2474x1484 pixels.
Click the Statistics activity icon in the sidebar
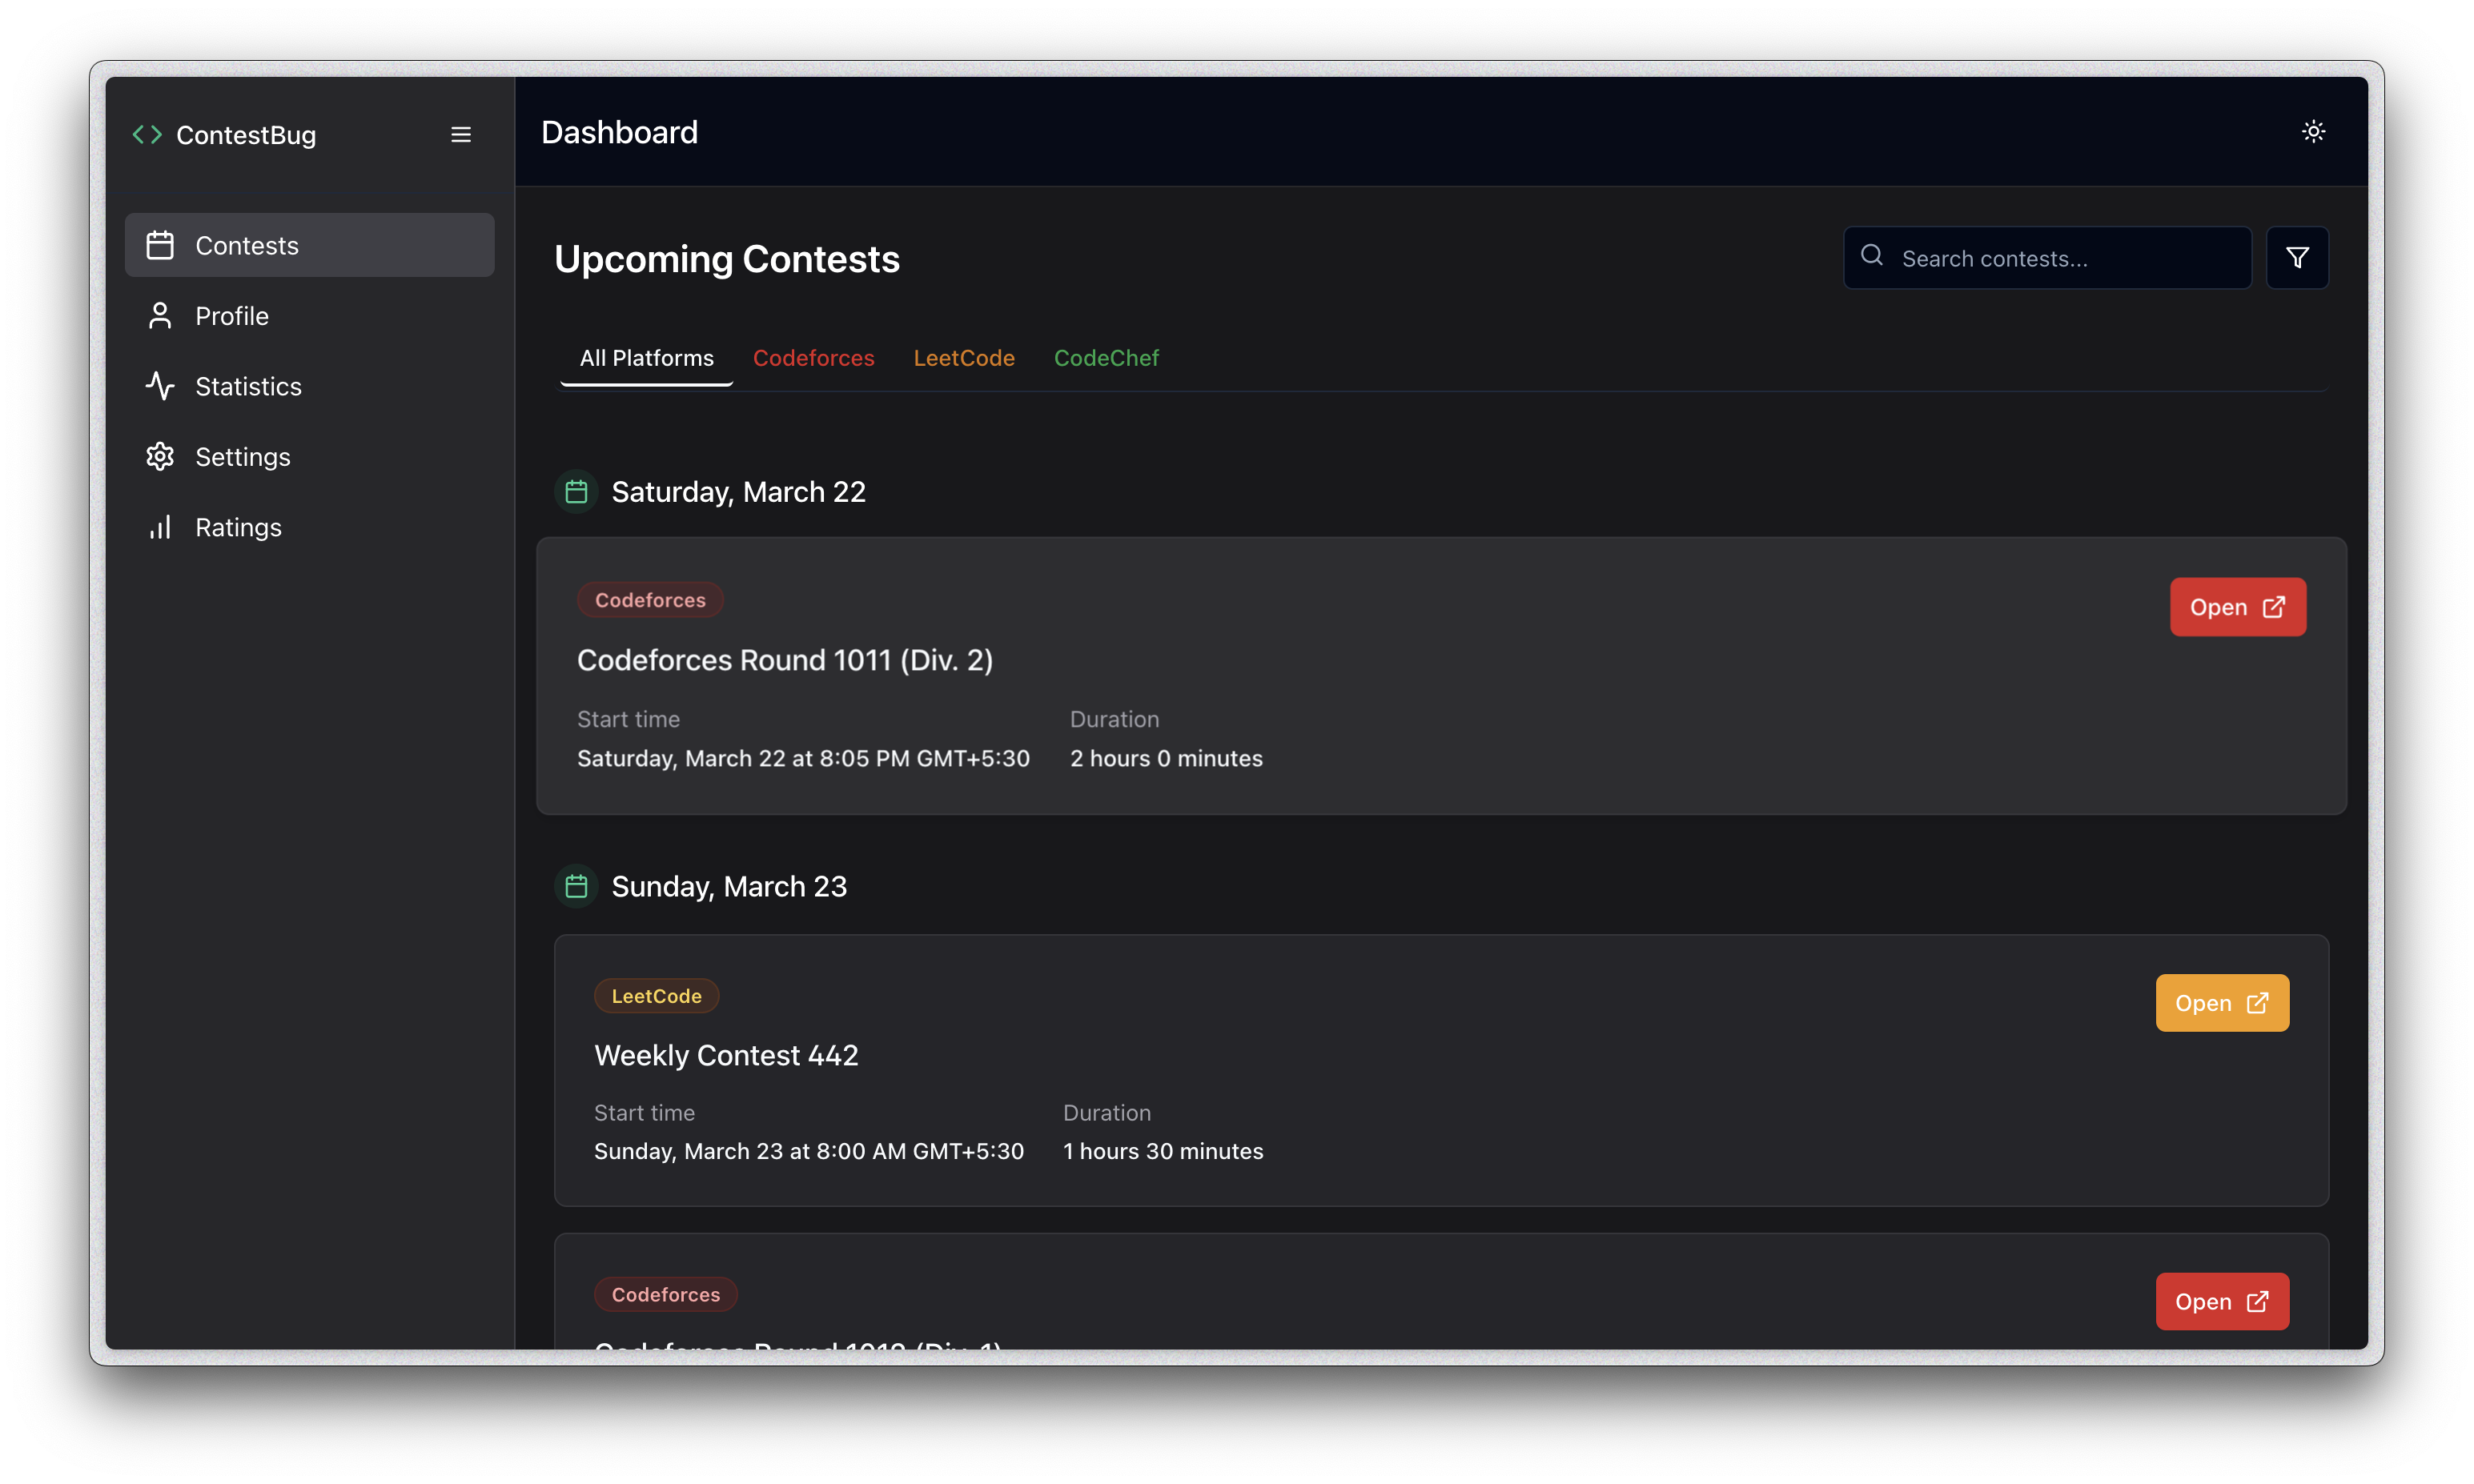[160, 386]
